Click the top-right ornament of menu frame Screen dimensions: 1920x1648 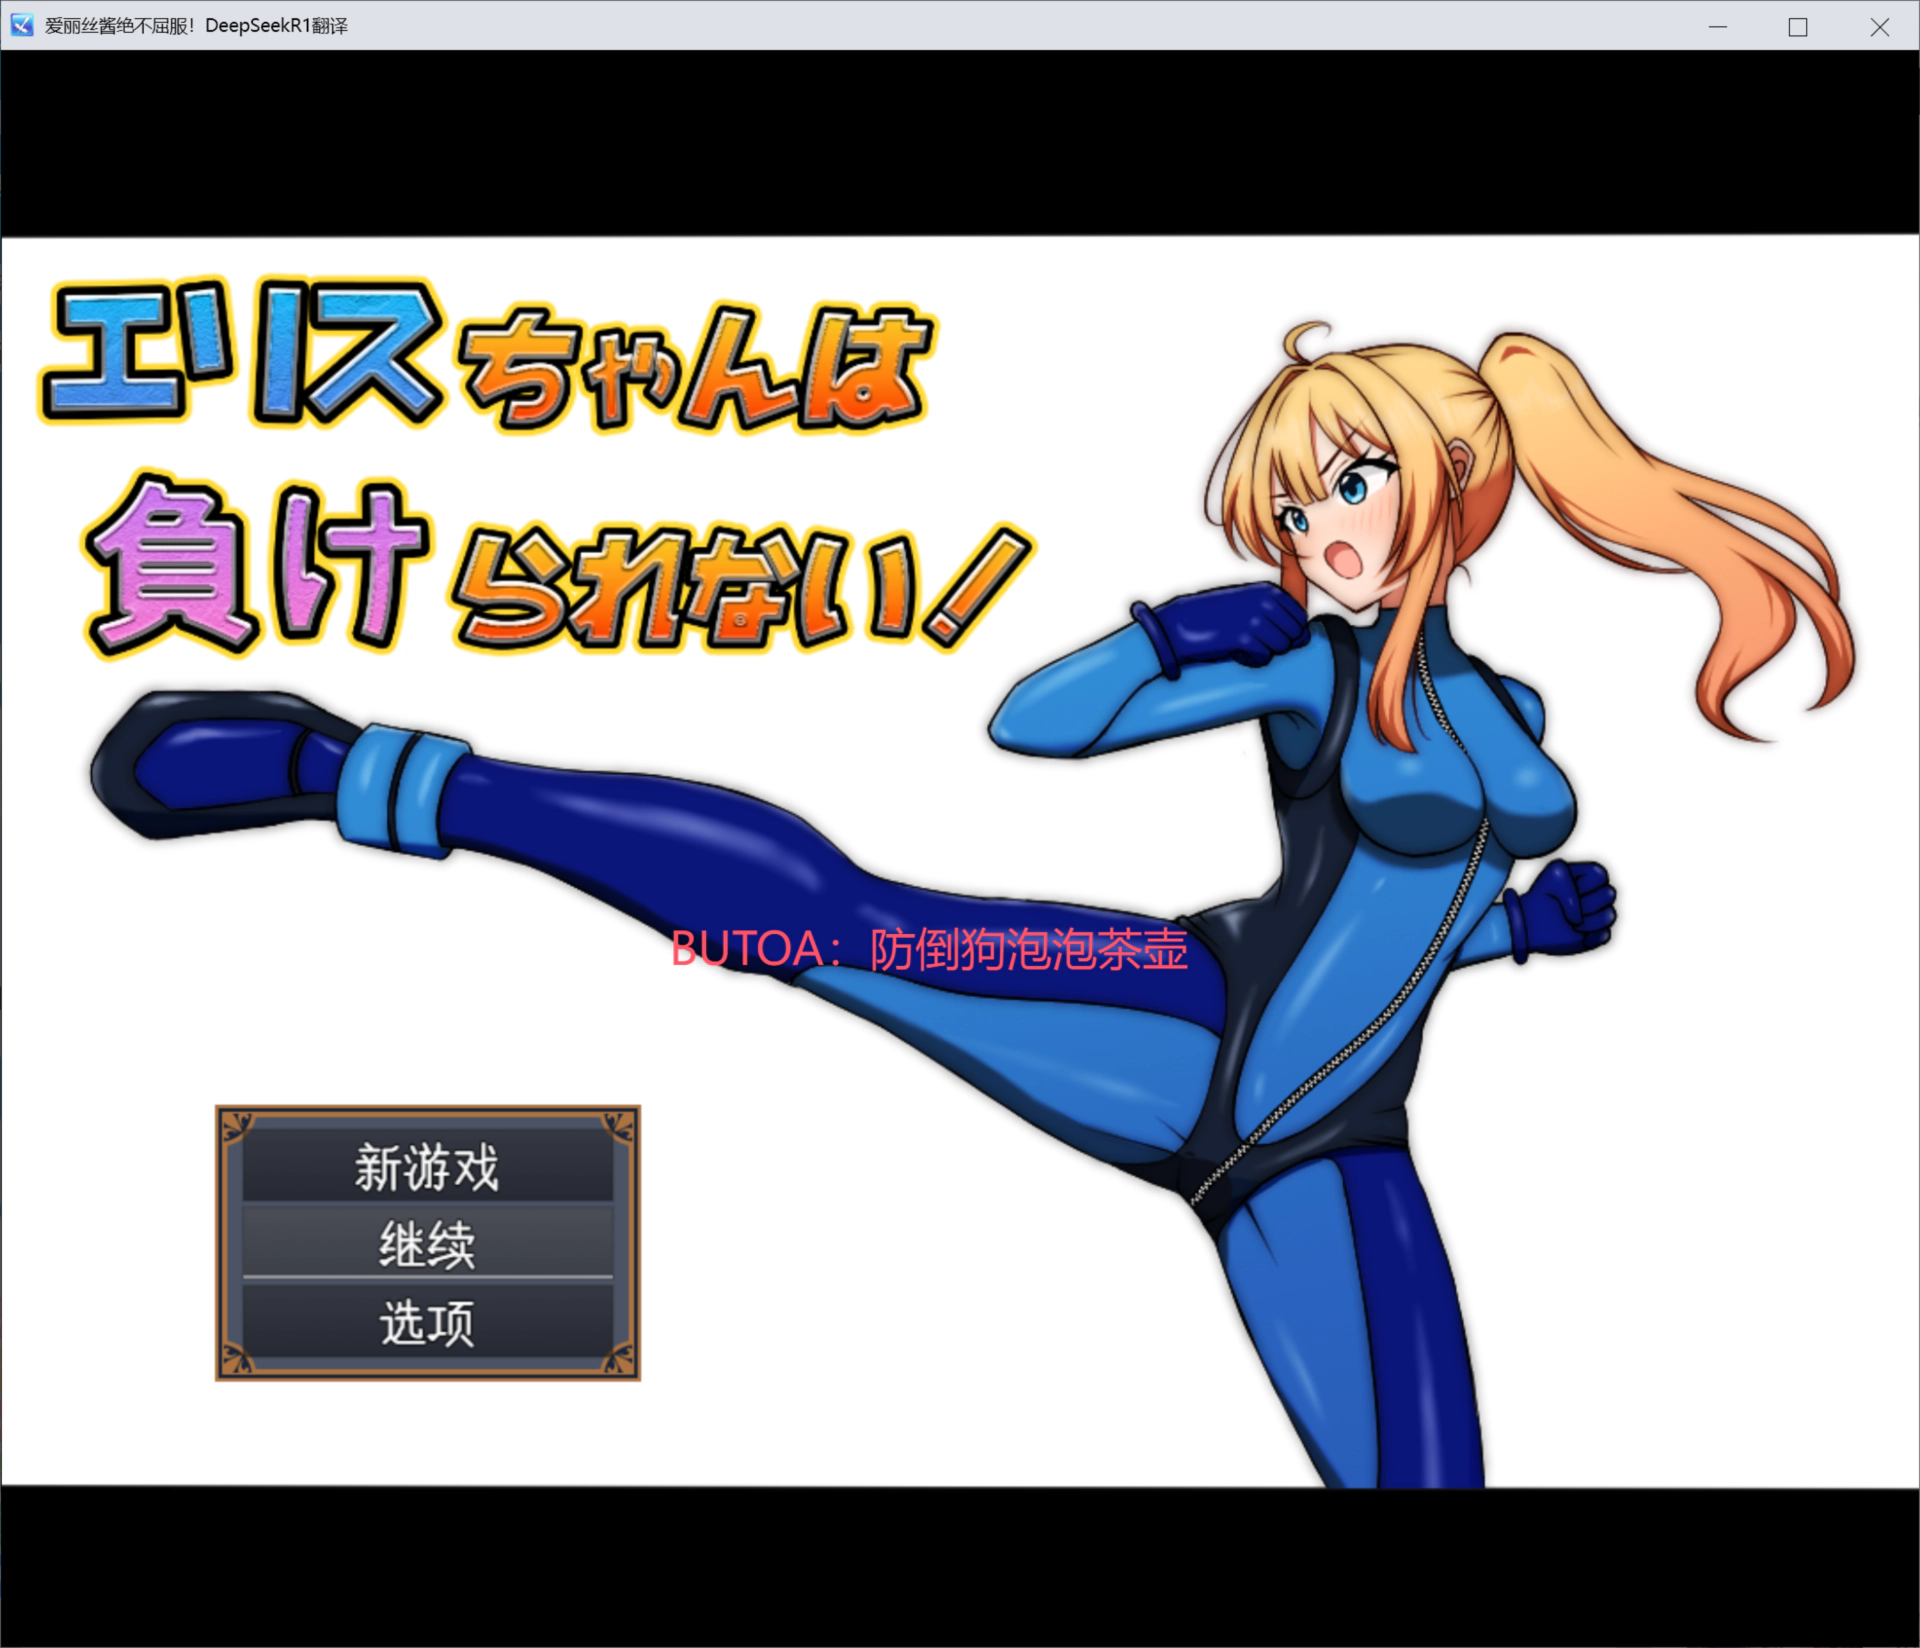619,1127
